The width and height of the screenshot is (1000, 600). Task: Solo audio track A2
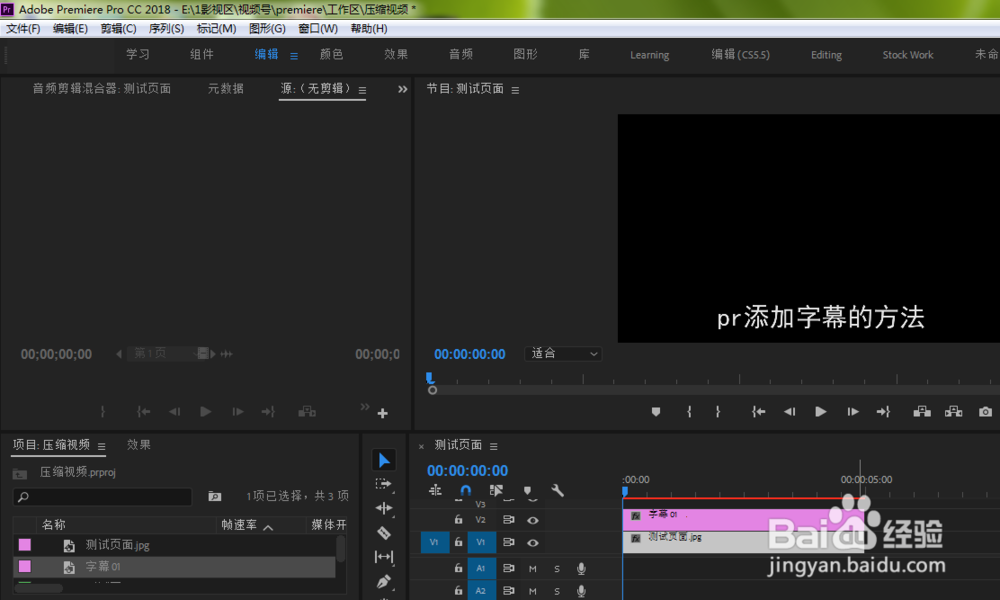557,591
